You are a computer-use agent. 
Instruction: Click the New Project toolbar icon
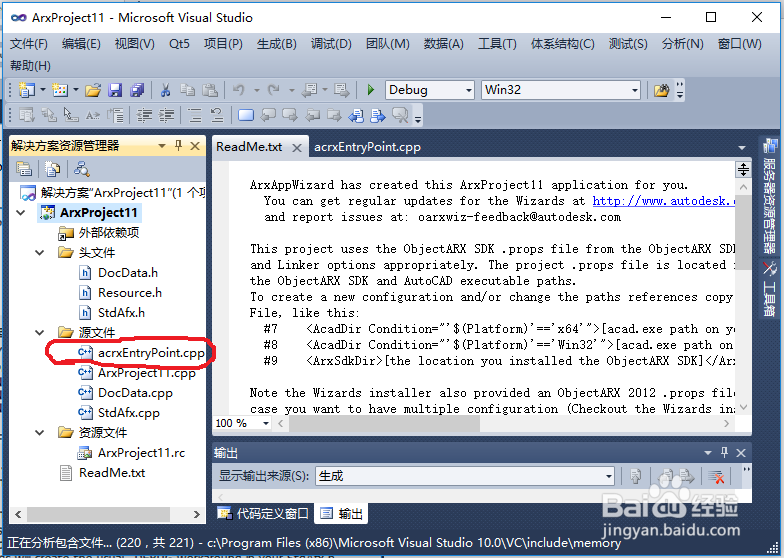(x=26, y=90)
